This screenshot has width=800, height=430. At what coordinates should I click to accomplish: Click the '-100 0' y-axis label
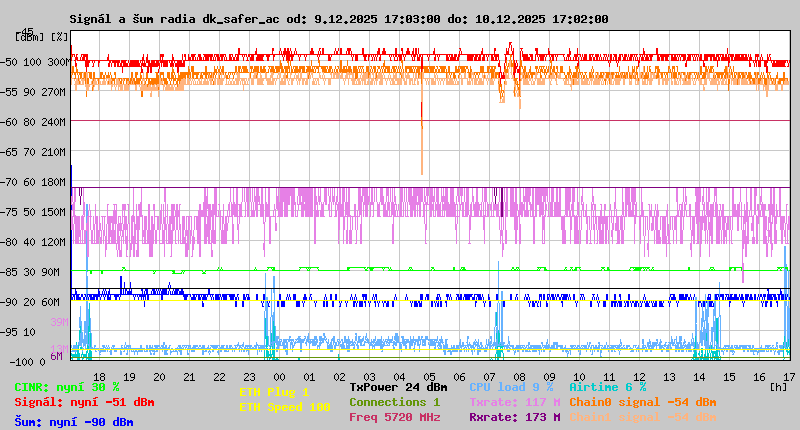coord(28,362)
